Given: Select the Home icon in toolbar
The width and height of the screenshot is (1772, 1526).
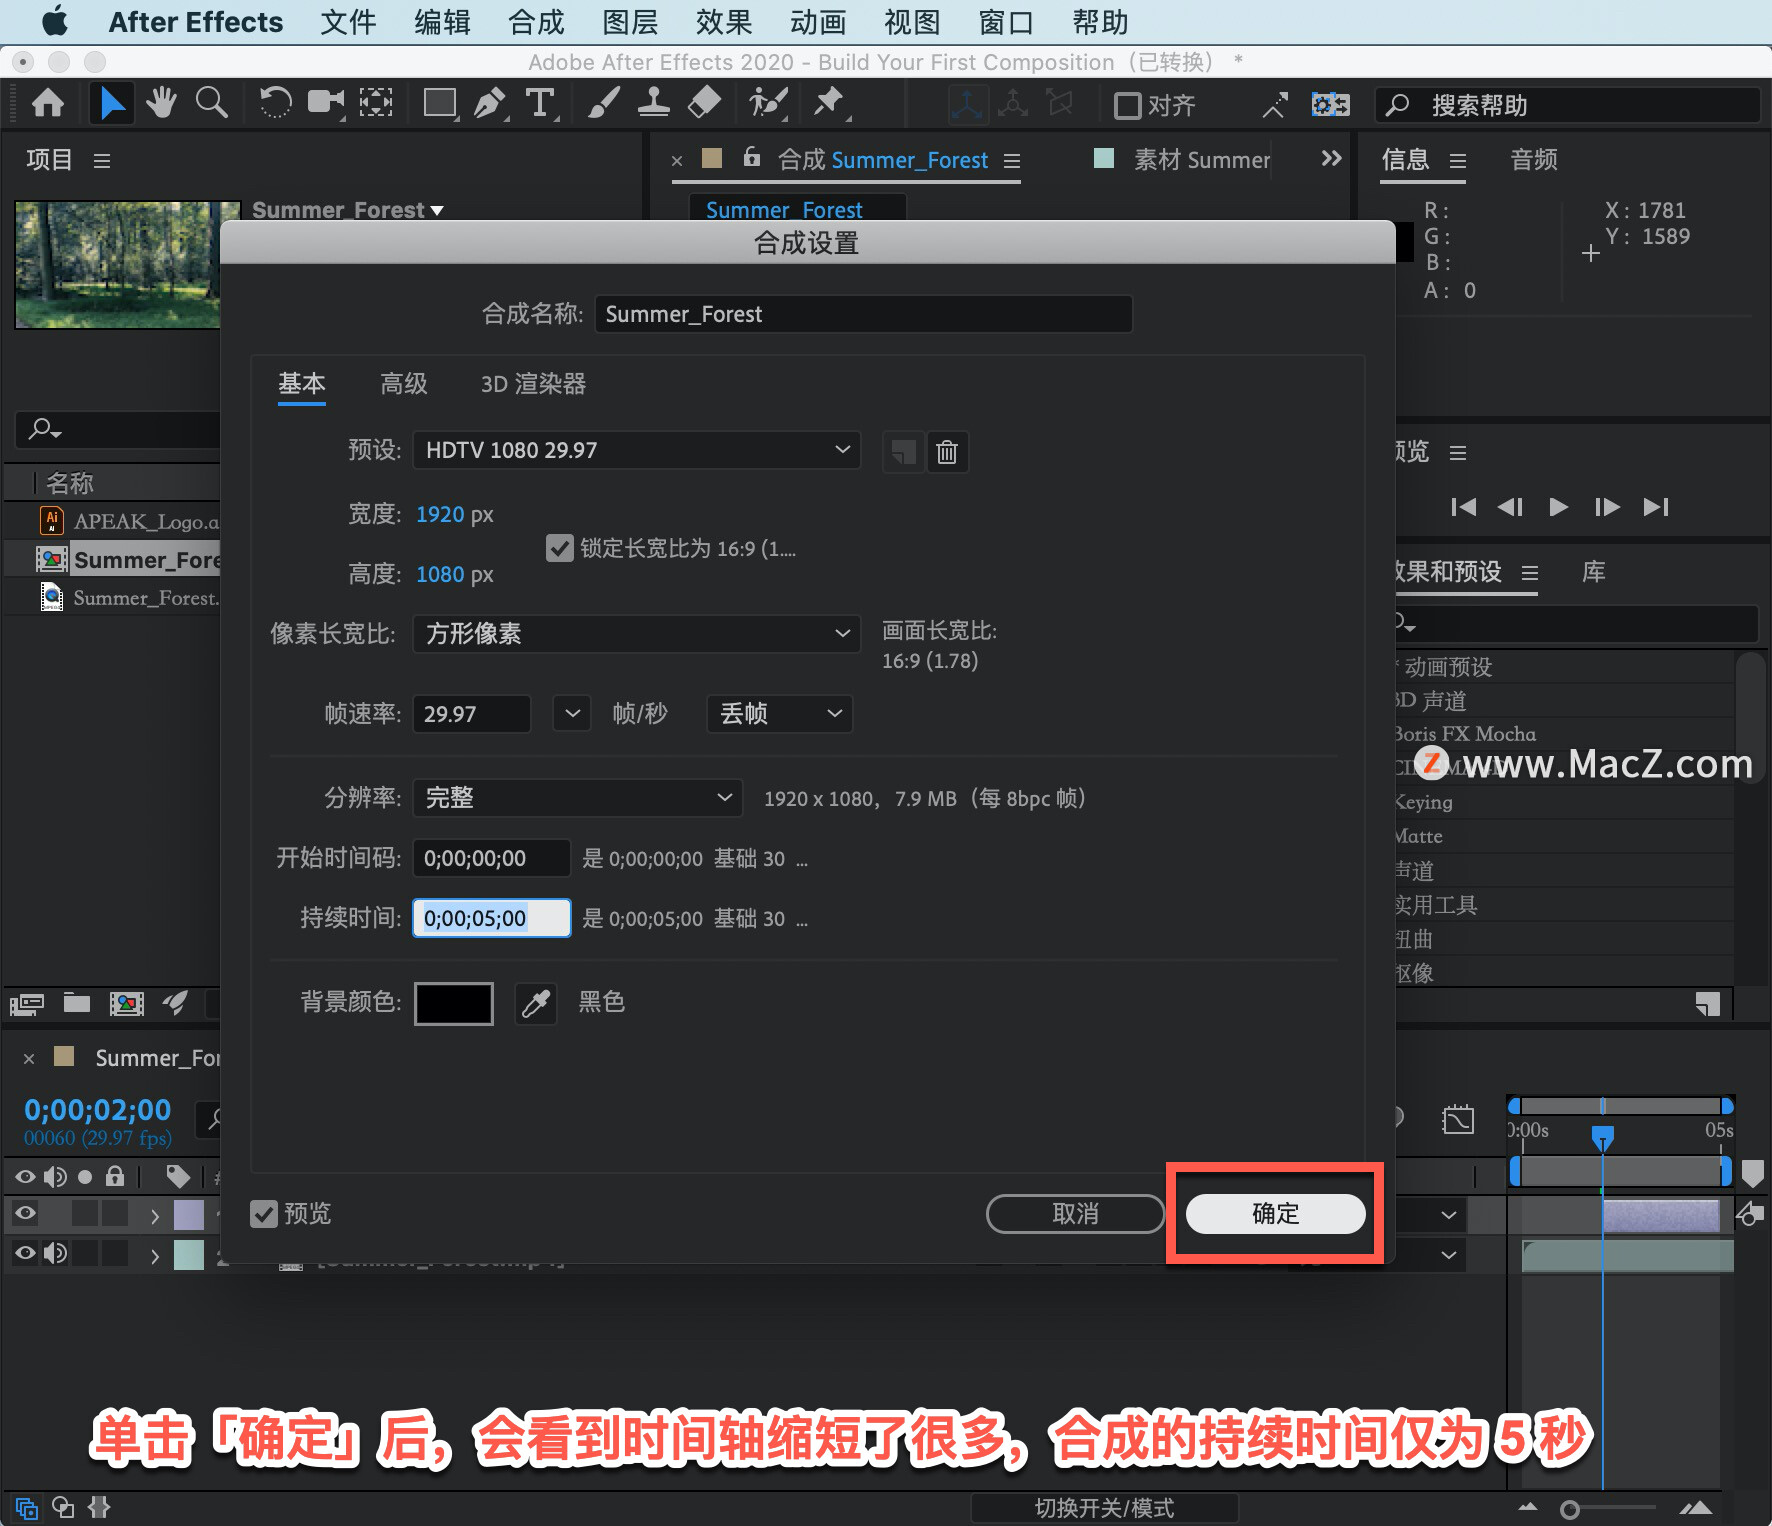Looking at the screenshot, I should pyautogui.click(x=48, y=103).
